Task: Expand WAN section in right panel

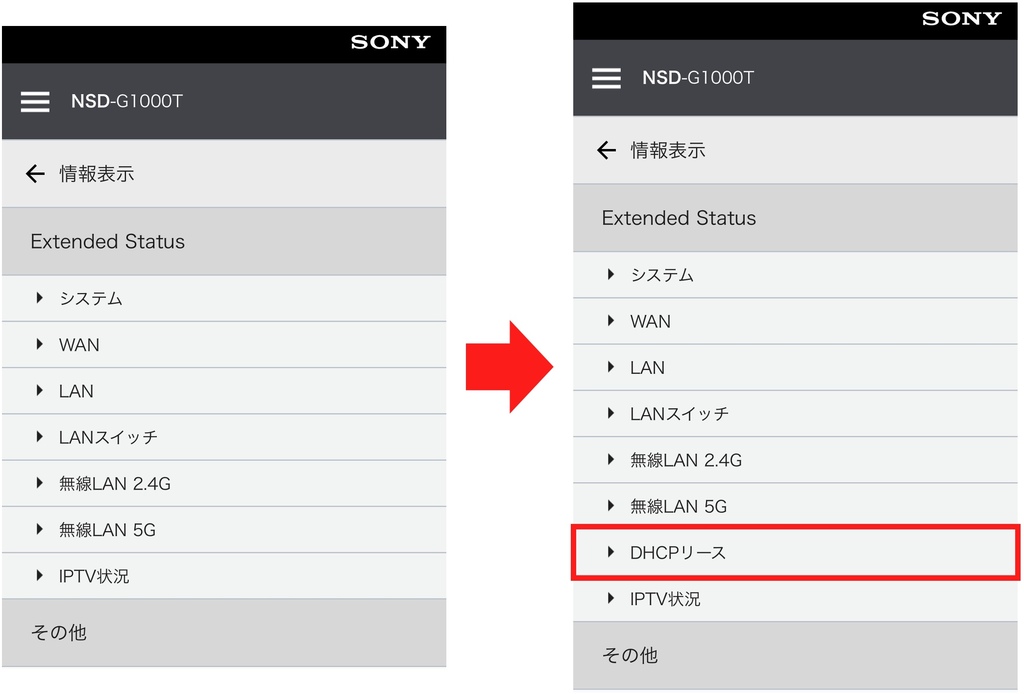Action: pyautogui.click(x=795, y=321)
